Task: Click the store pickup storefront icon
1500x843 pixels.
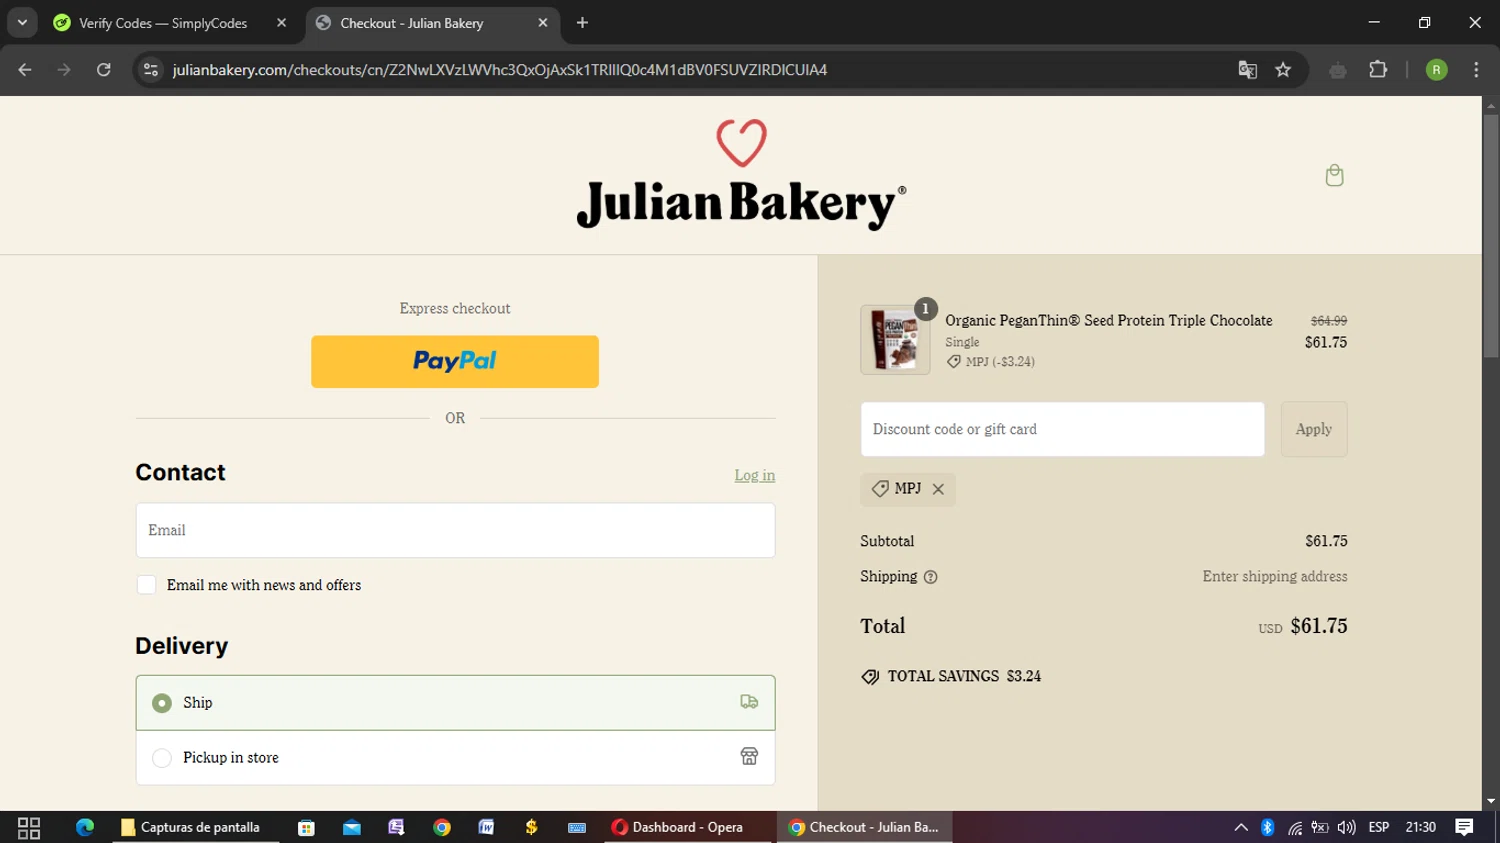Action: (x=749, y=756)
